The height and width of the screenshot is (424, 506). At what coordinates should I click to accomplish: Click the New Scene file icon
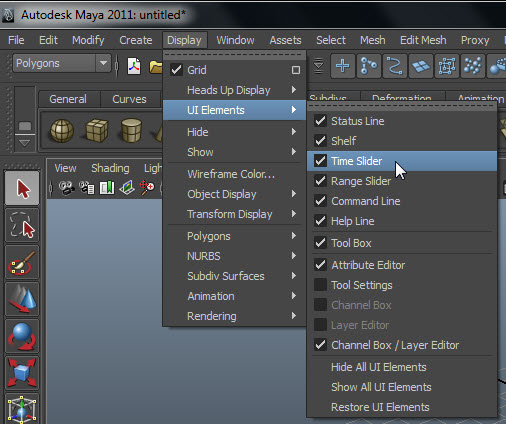coord(134,66)
